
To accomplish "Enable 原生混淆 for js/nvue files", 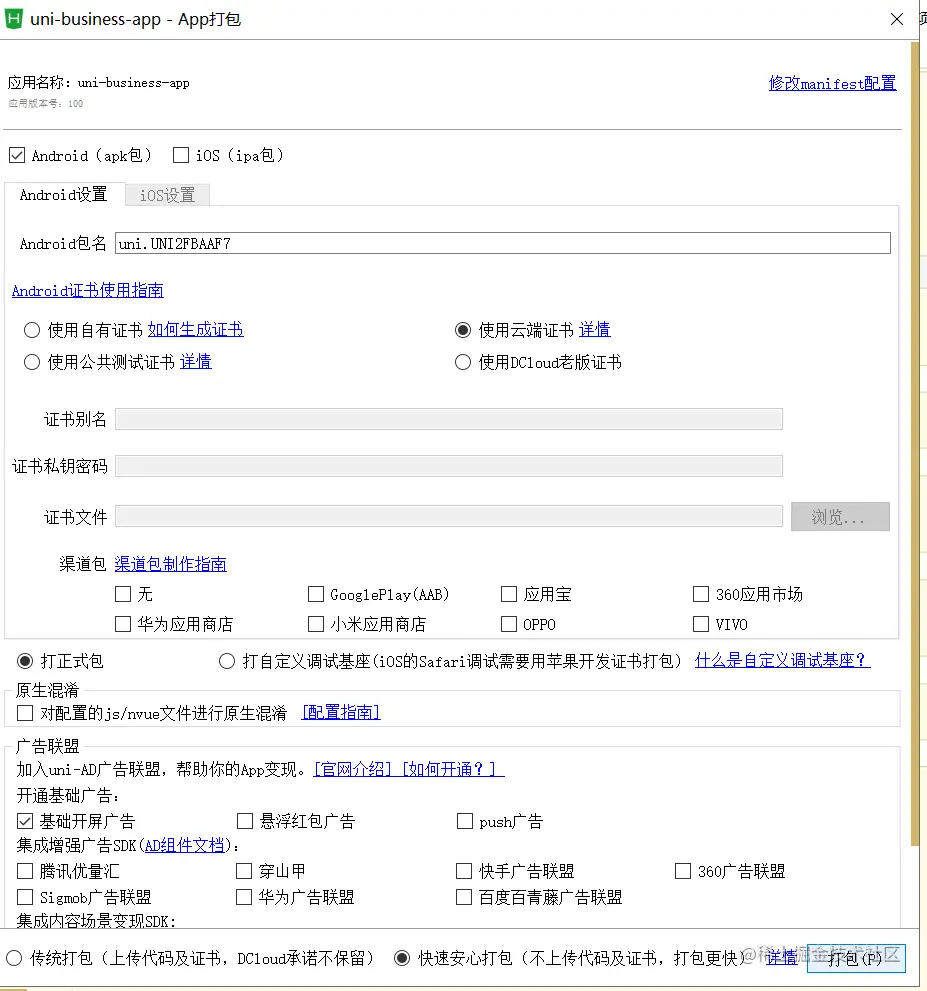I will point(22,712).
